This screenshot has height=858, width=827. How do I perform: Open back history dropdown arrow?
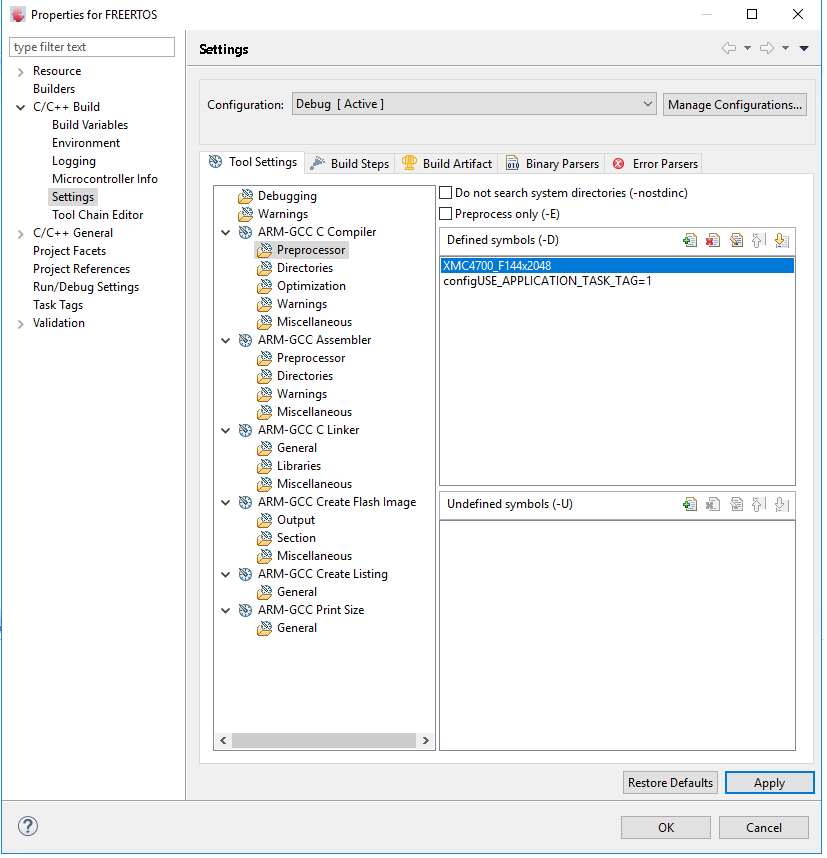(747, 48)
